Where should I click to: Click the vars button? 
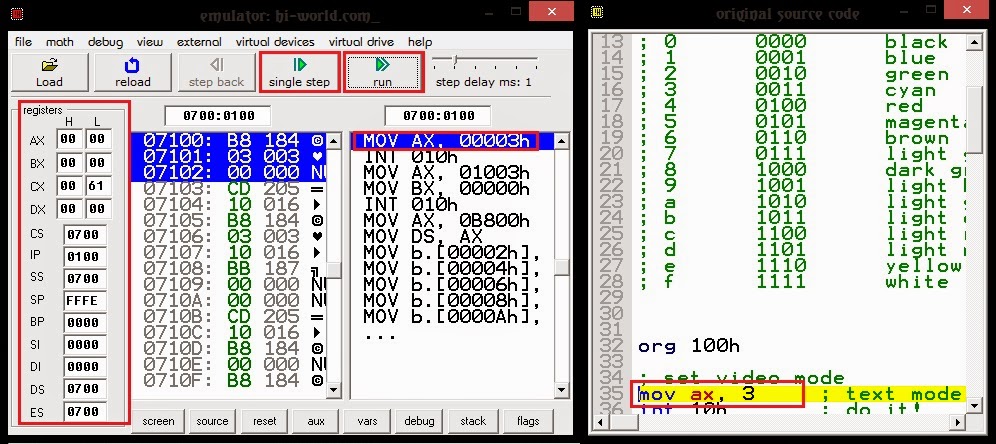tap(368, 420)
